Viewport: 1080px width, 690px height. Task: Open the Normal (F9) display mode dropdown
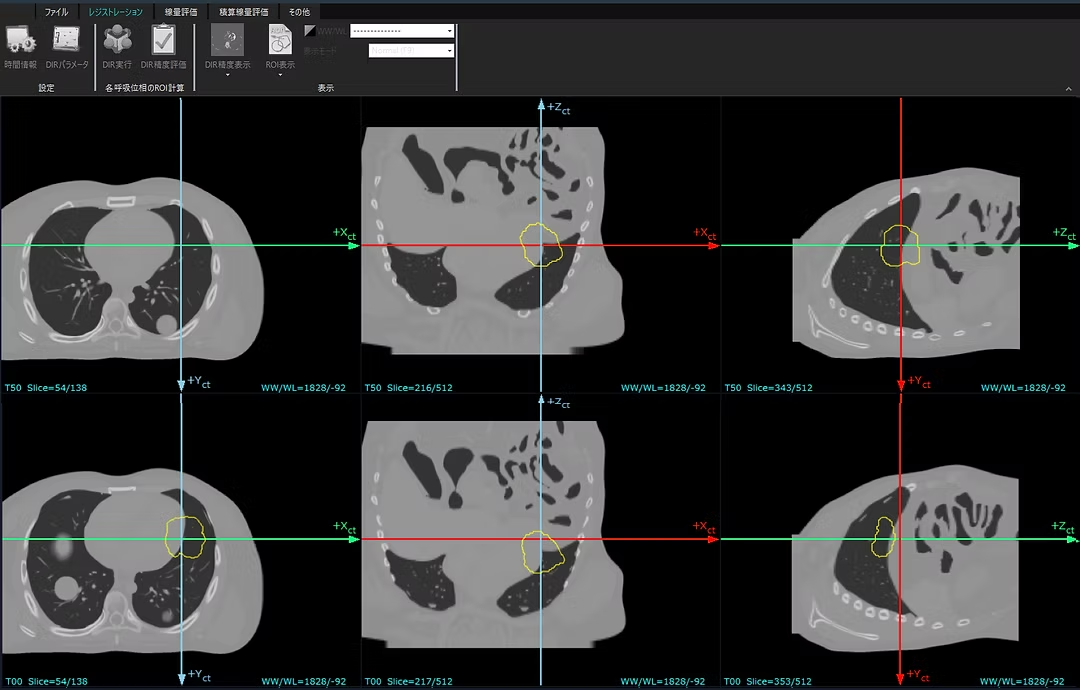point(411,51)
